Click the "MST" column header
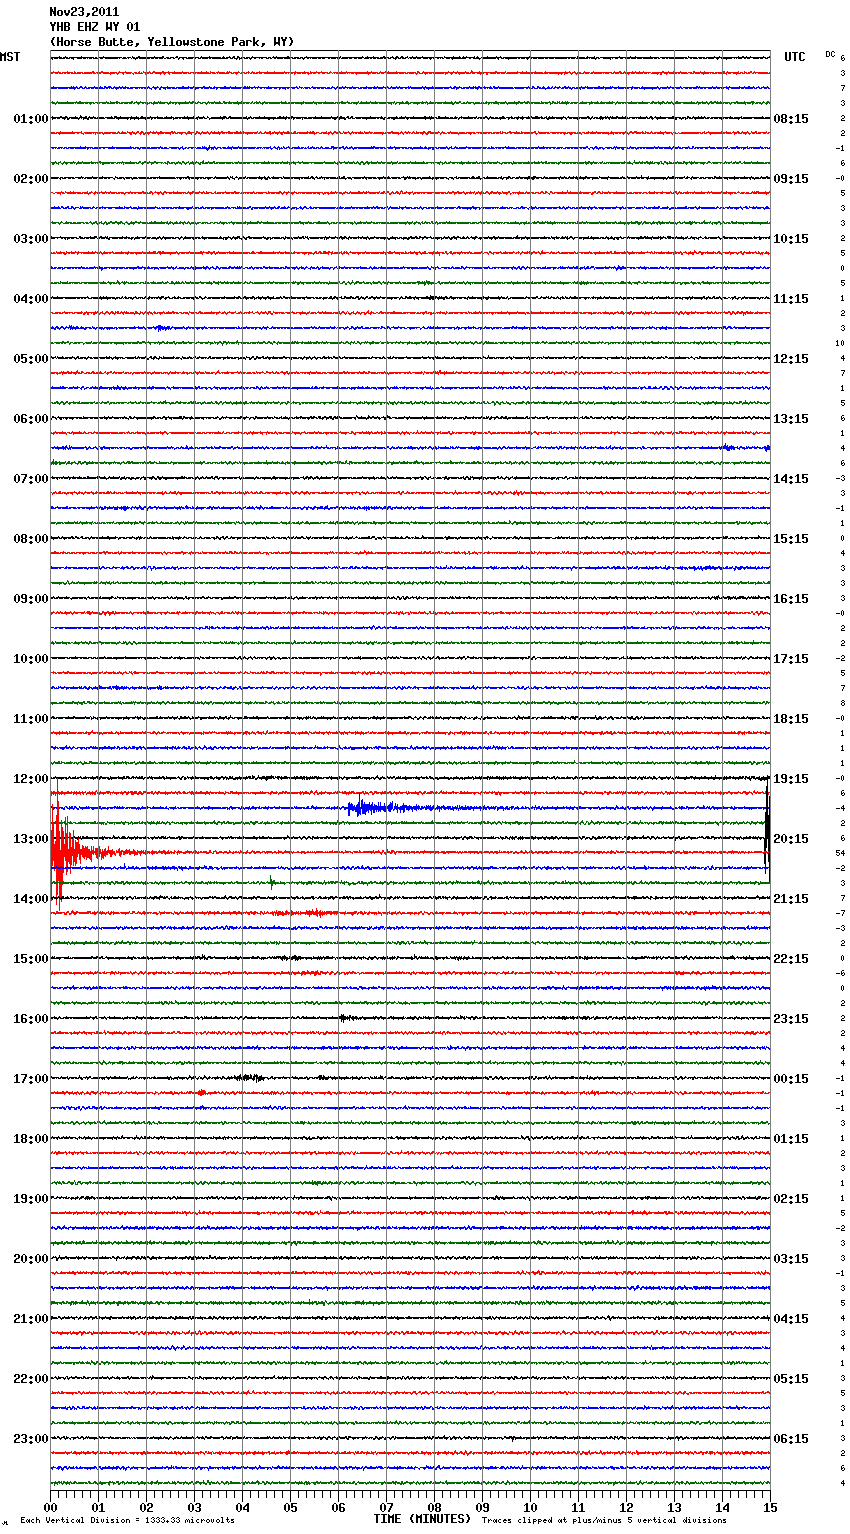Viewport: 850px width, 1534px height. pos(10,57)
